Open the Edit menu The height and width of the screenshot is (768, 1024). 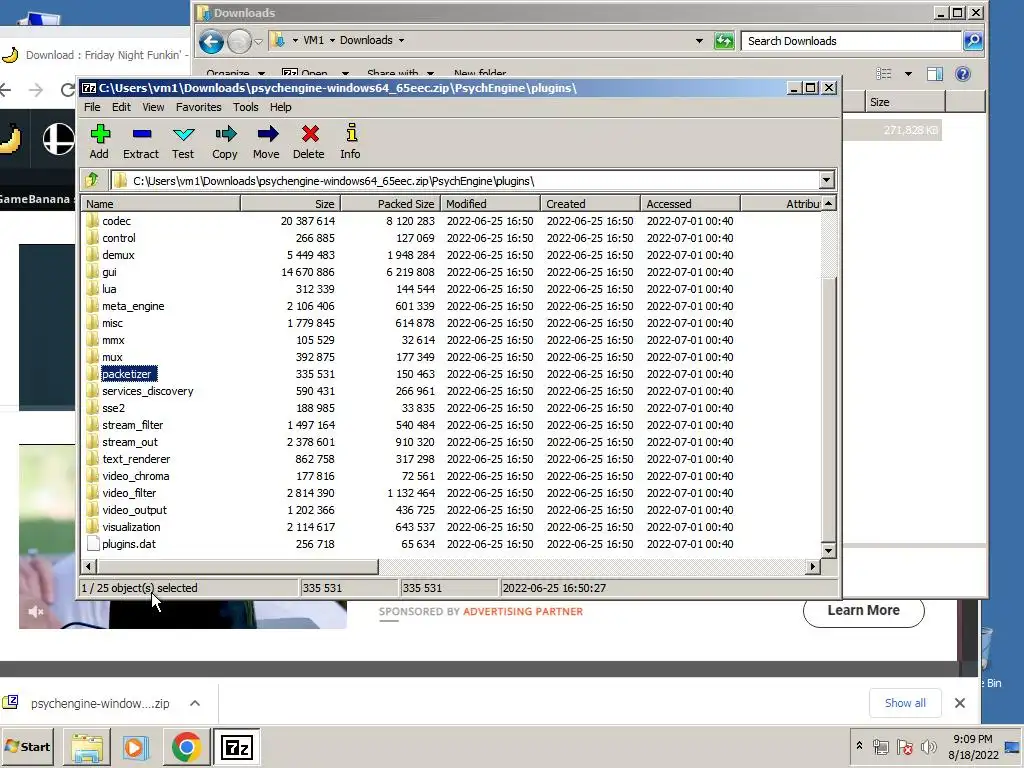tap(121, 107)
